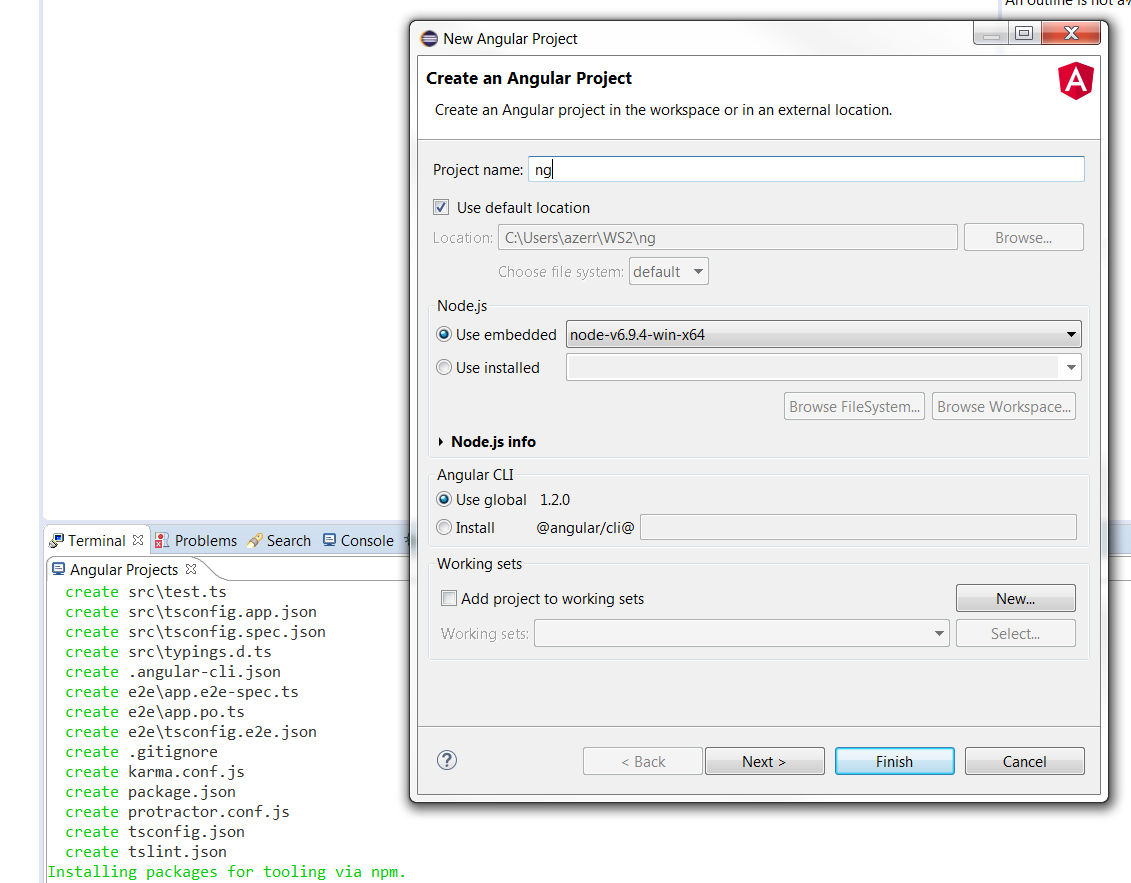1131x883 pixels.
Task: Click the Search view magnifier icon
Action: (x=257, y=540)
